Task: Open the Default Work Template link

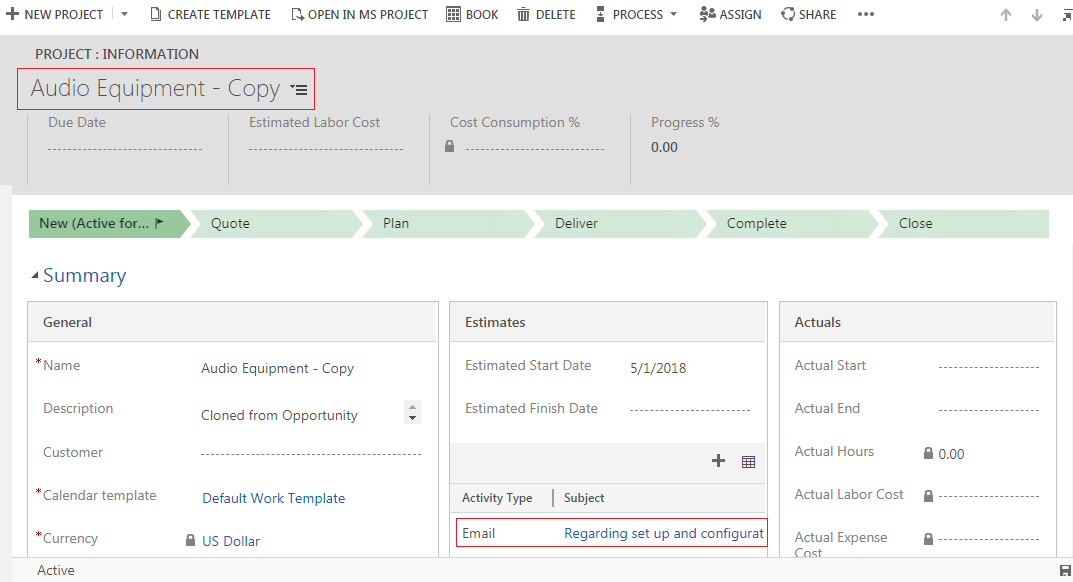Action: coord(273,498)
